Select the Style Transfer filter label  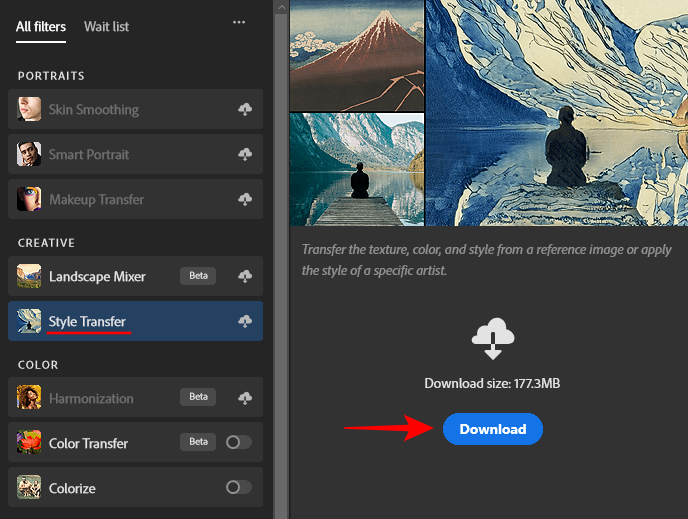tap(87, 322)
